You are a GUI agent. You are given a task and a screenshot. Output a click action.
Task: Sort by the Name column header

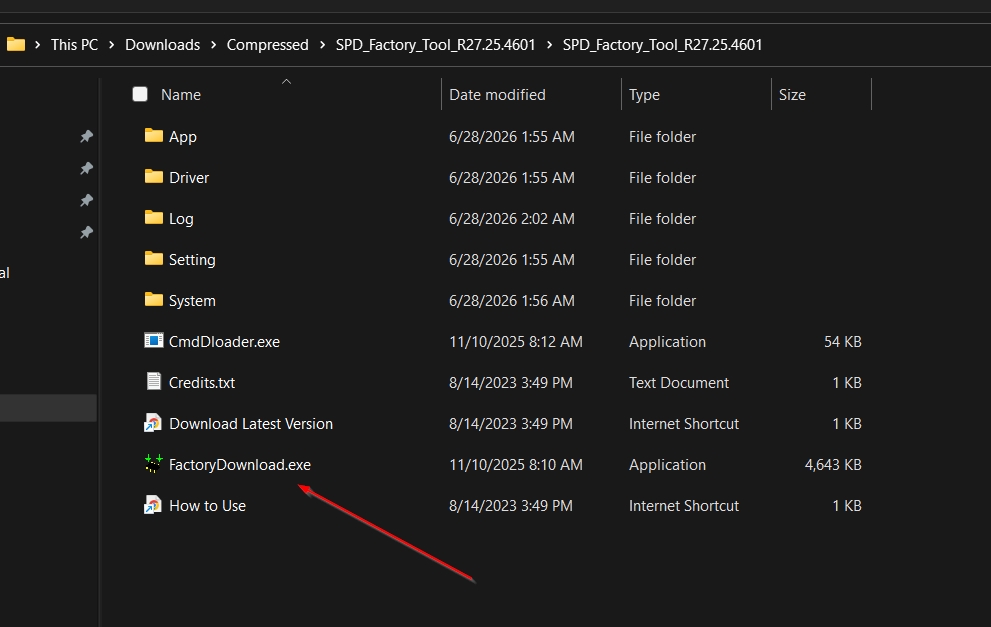[181, 95]
